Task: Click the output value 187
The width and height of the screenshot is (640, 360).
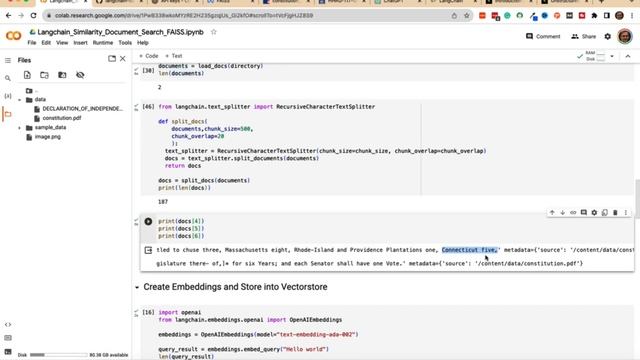Action: pyautogui.click(x=163, y=202)
